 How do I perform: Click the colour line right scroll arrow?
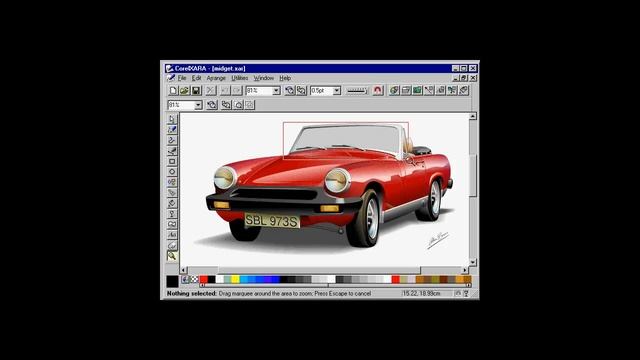click(x=469, y=285)
